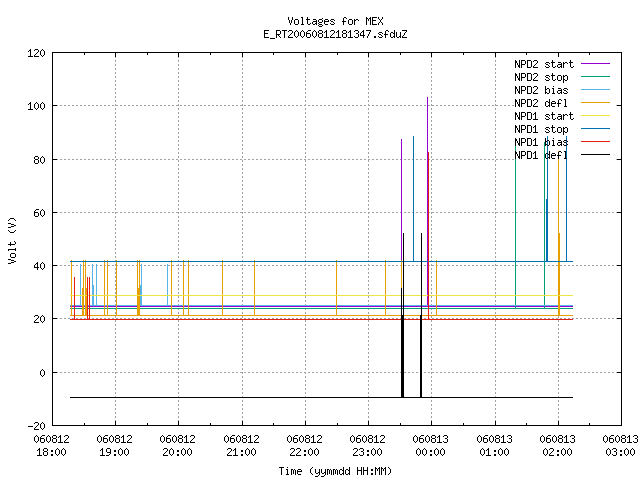Click the y-axis tick value 40
The height and width of the screenshot is (480, 640).
coord(40,266)
